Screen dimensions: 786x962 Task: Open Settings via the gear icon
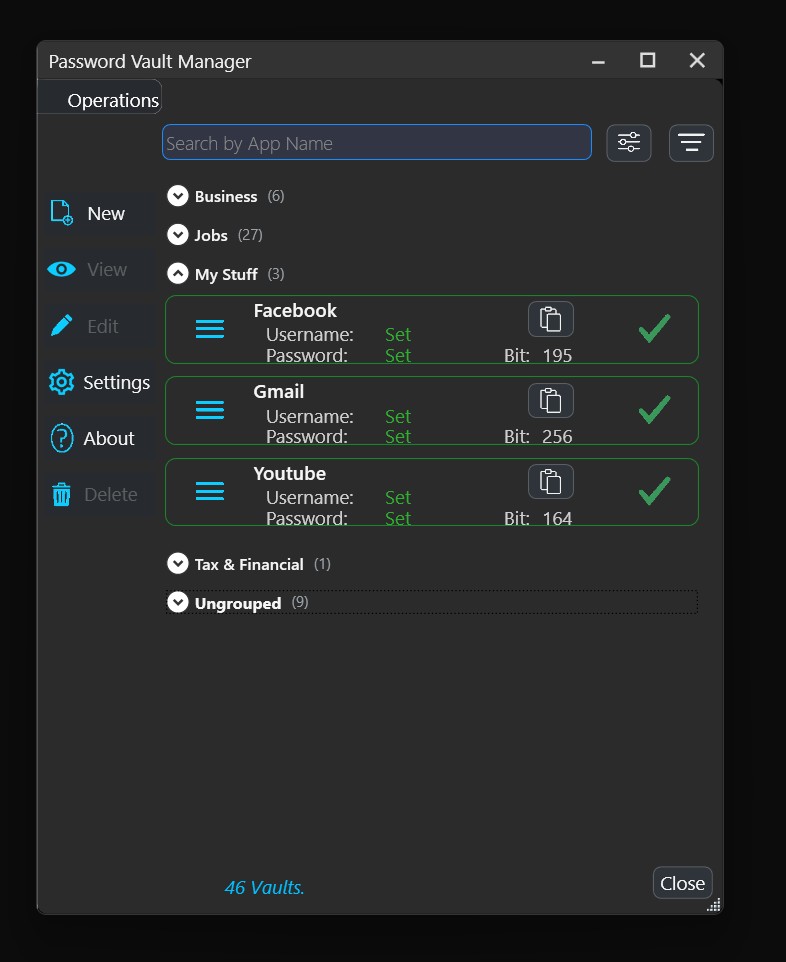[x=61, y=382]
